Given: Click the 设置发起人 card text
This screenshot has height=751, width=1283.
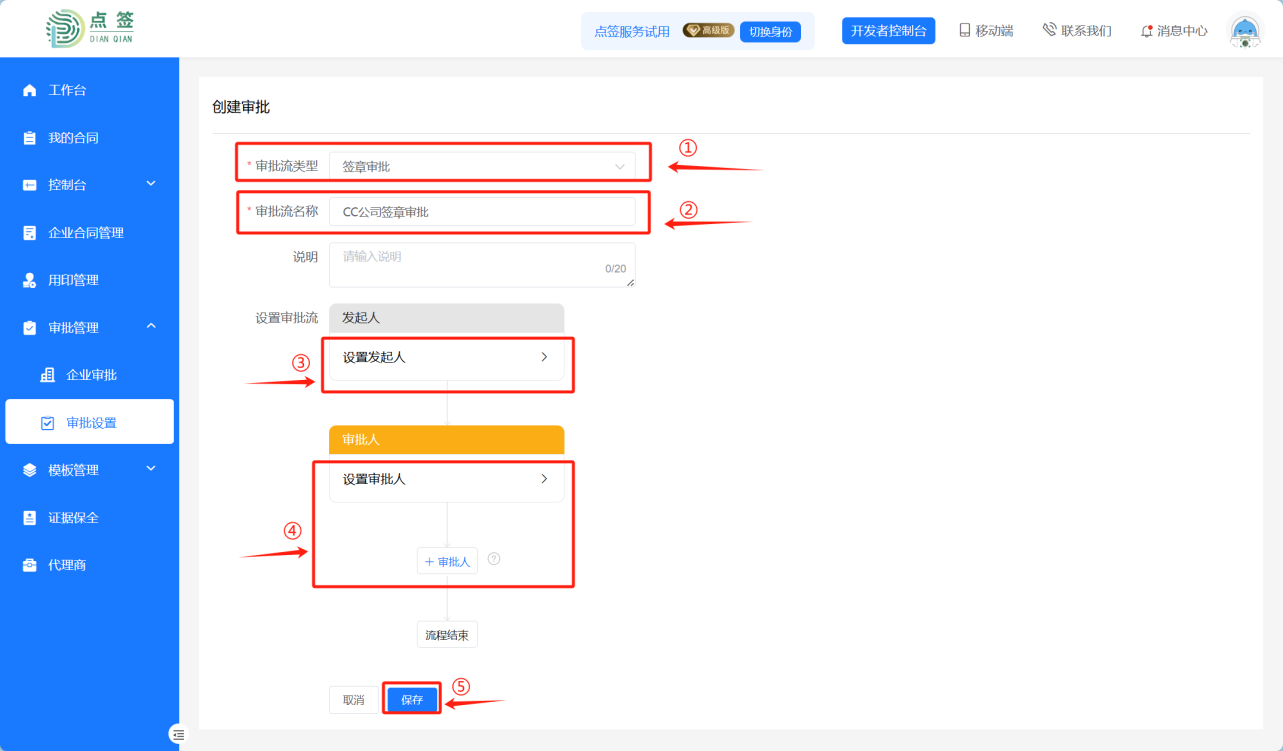Looking at the screenshot, I should pyautogui.click(x=374, y=357).
